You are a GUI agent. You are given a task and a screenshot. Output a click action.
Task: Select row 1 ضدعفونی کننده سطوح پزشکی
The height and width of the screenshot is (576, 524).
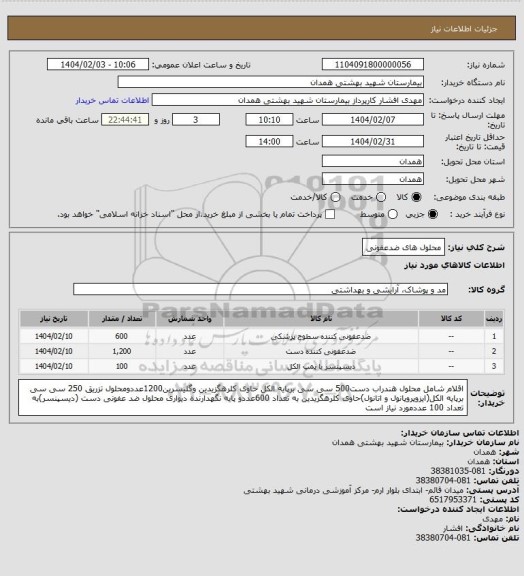coord(262,336)
